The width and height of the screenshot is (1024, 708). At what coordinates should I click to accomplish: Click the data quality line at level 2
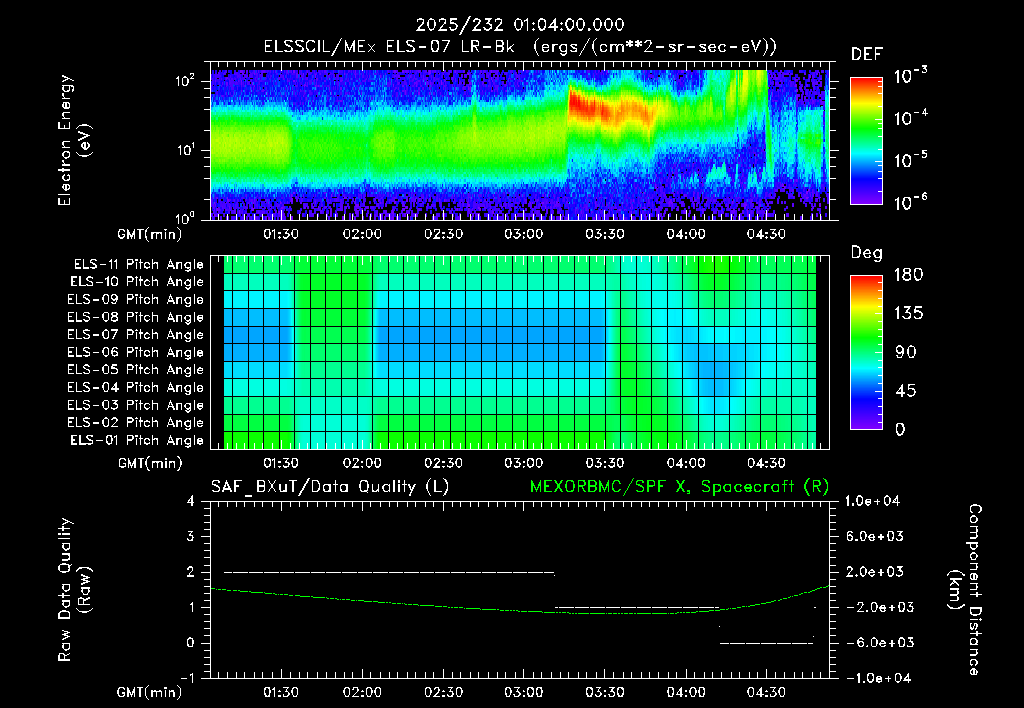[x=389, y=573]
